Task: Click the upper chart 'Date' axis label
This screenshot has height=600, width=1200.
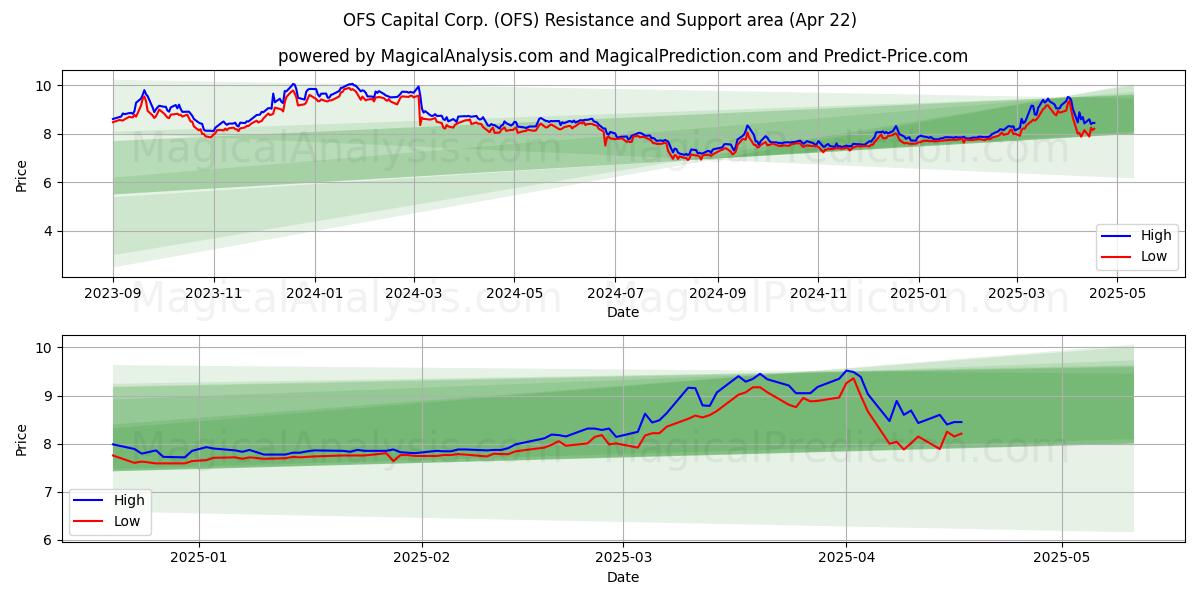Action: [x=622, y=312]
